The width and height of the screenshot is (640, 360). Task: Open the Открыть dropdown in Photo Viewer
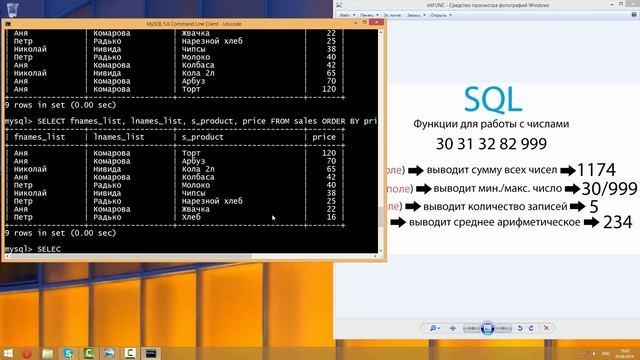pyautogui.click(x=441, y=15)
